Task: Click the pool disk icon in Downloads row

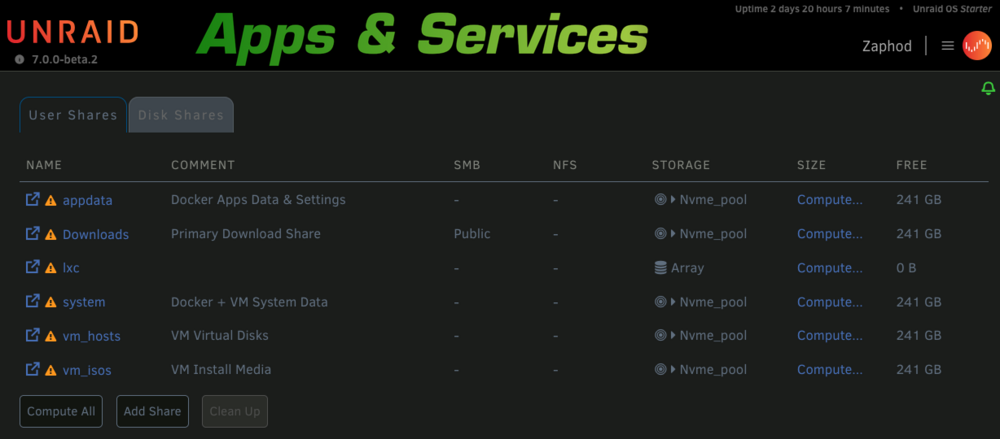Action: [660, 234]
